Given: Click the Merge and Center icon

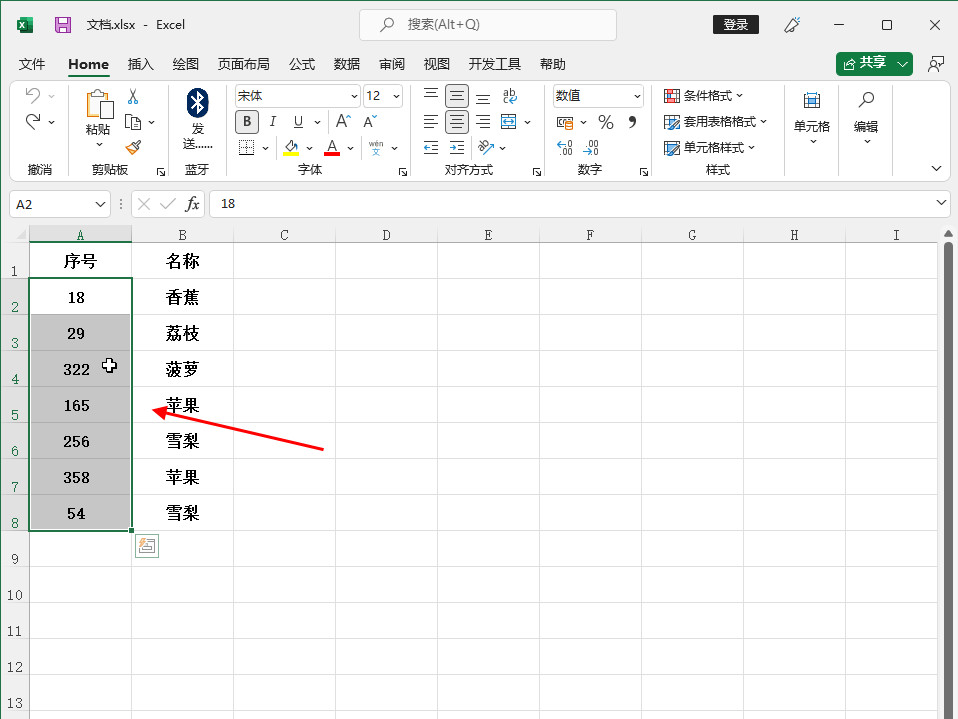Looking at the screenshot, I should (x=508, y=122).
